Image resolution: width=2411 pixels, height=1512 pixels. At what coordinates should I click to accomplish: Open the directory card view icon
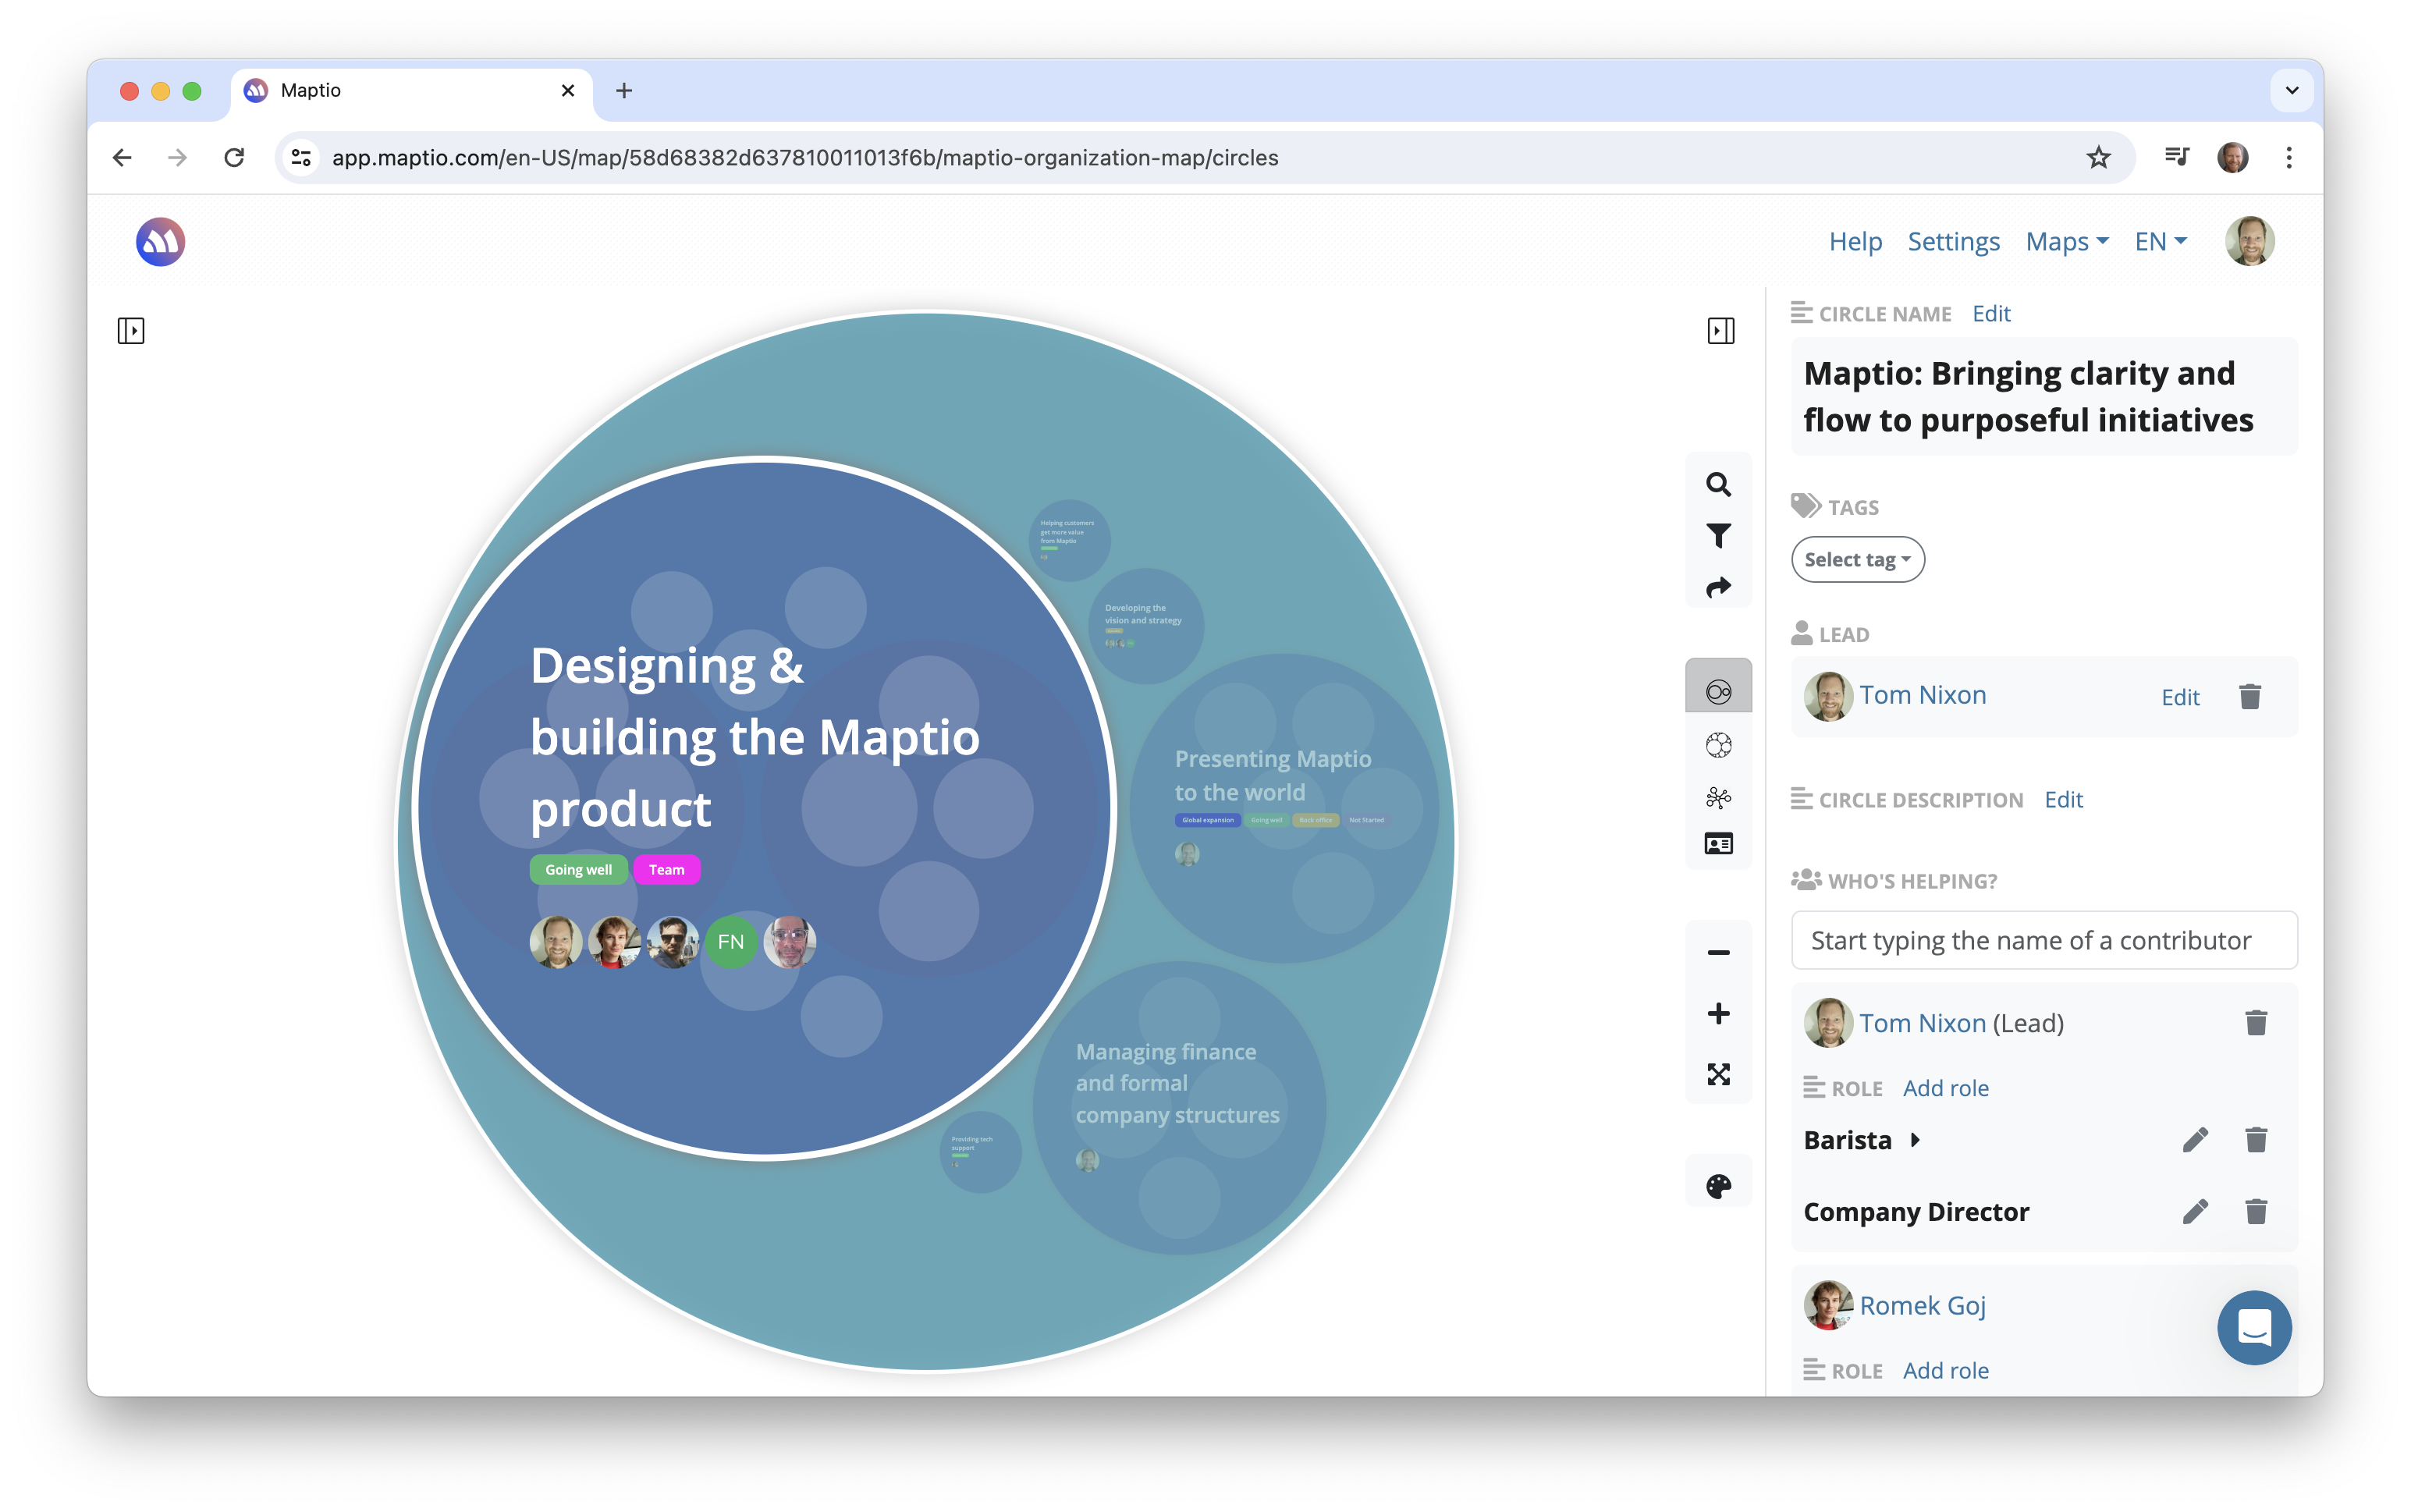tap(1718, 844)
